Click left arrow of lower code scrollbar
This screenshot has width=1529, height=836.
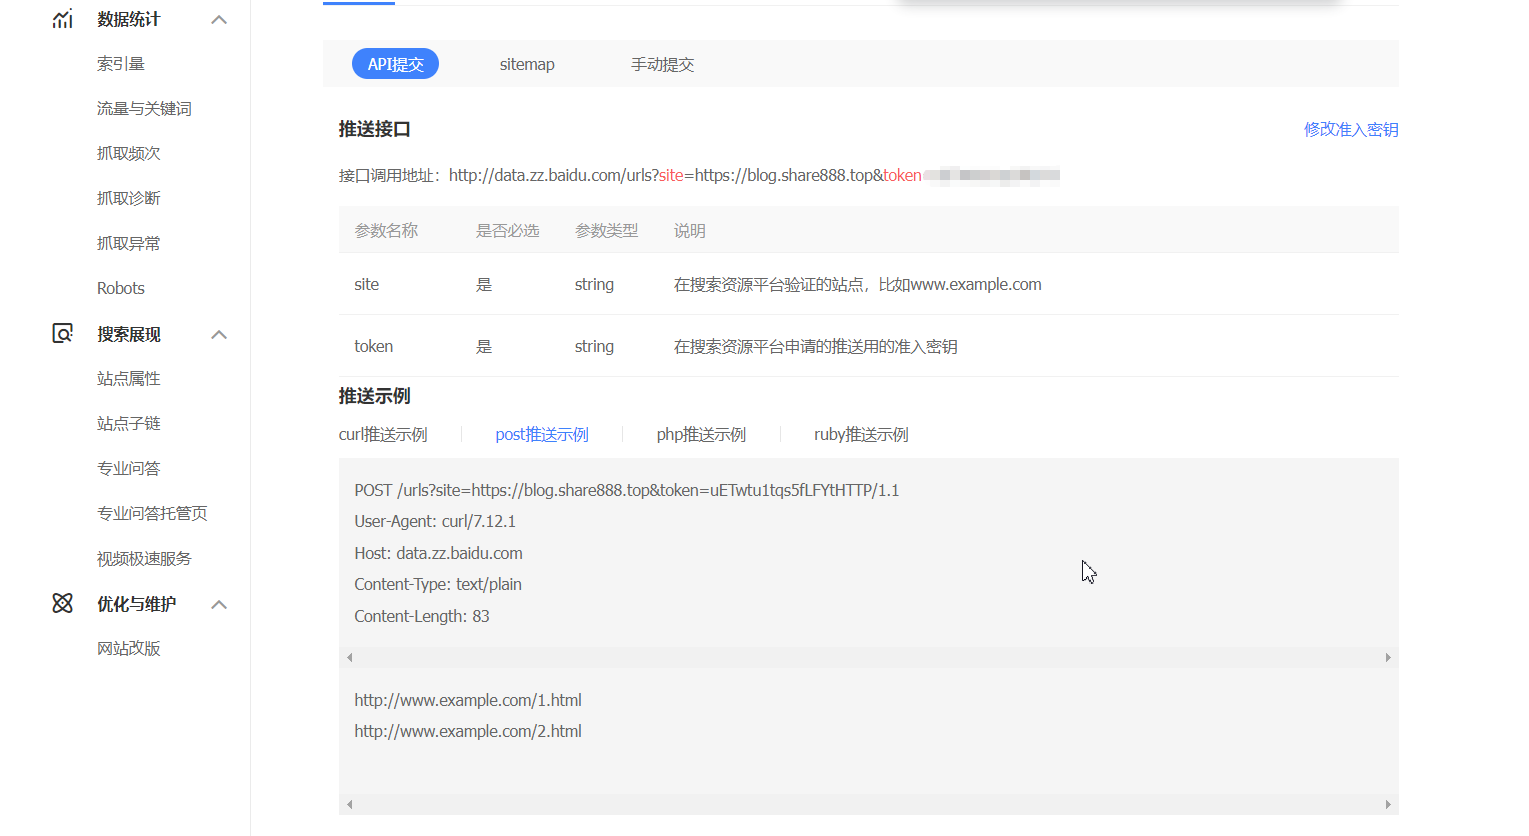349,804
